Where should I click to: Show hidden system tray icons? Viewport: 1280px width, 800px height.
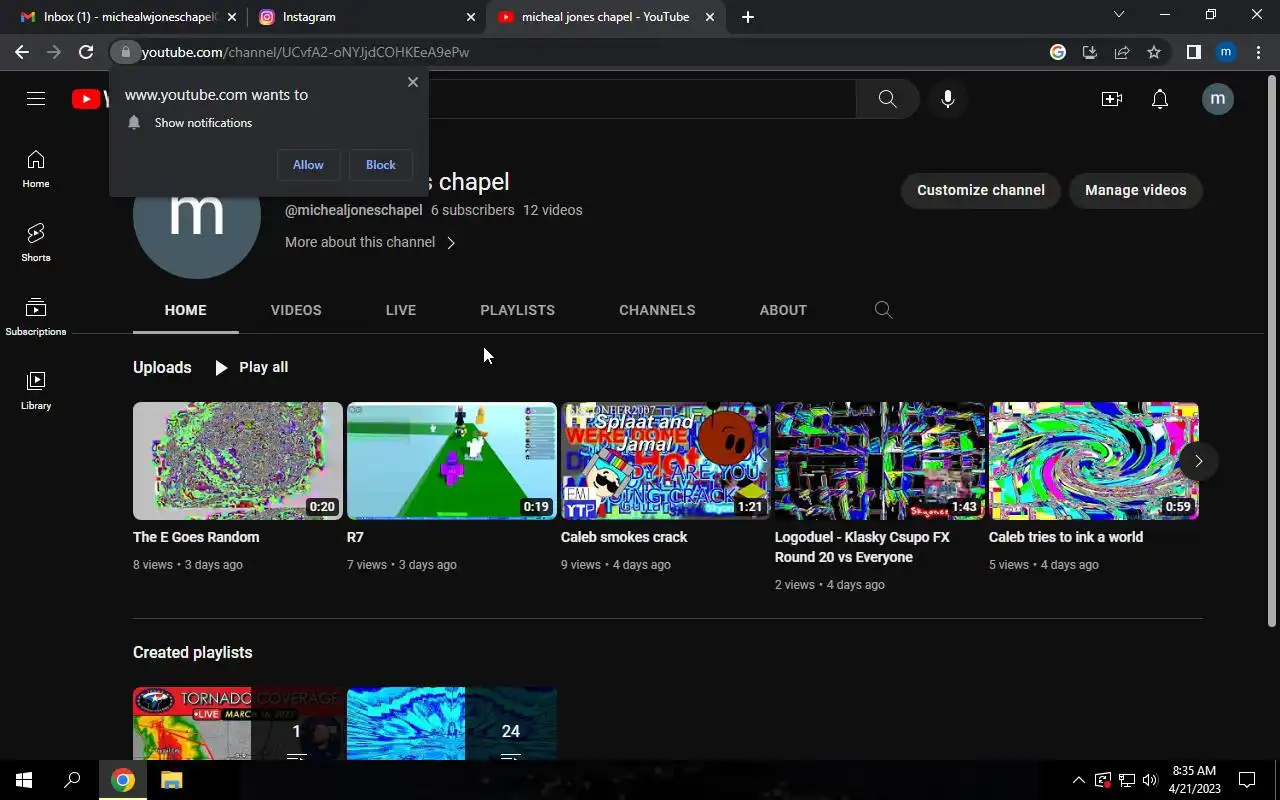pyautogui.click(x=1079, y=780)
